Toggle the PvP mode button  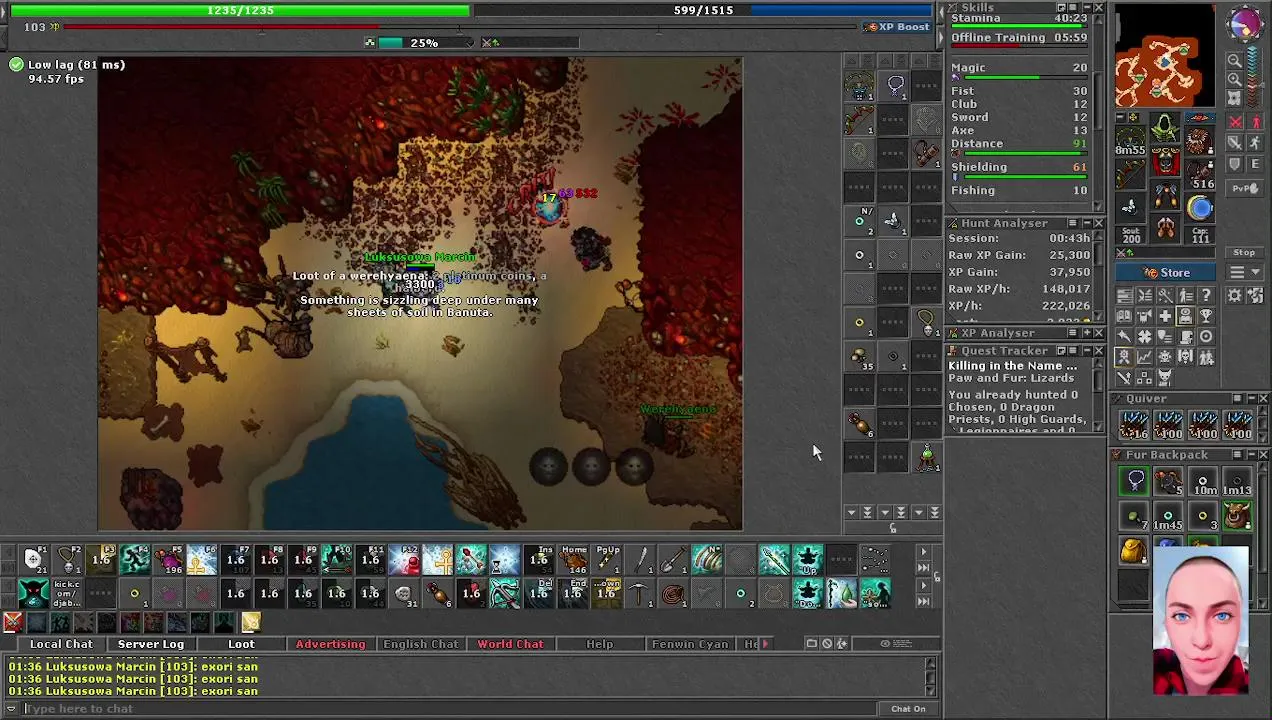tap(1245, 188)
